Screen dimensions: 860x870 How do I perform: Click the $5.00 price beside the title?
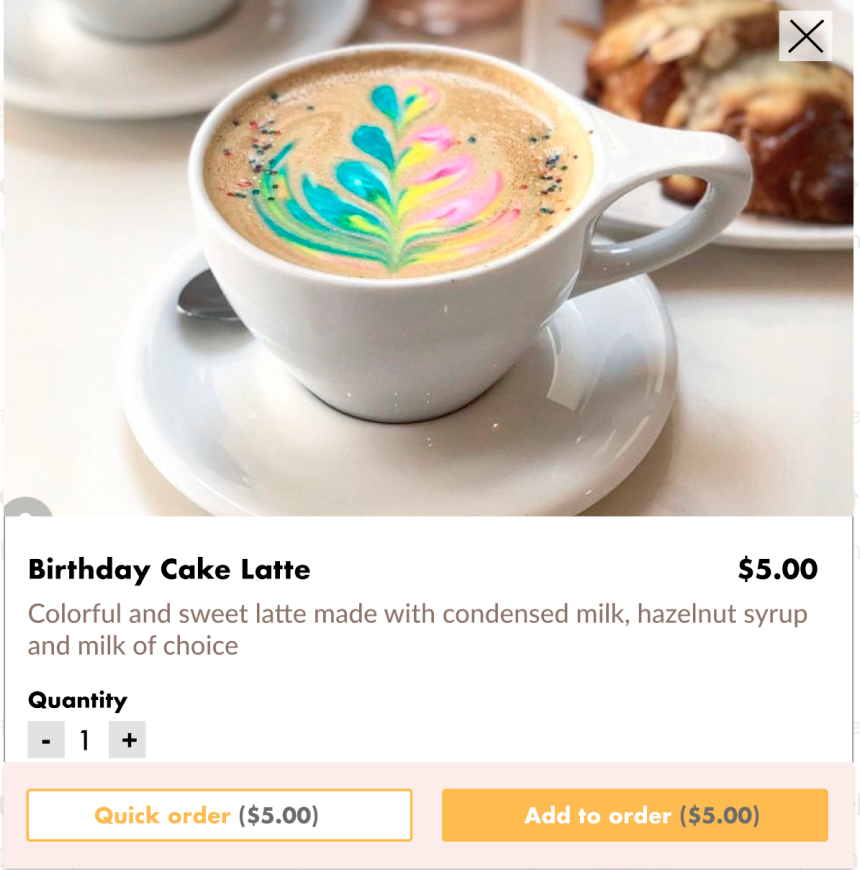[x=777, y=570]
